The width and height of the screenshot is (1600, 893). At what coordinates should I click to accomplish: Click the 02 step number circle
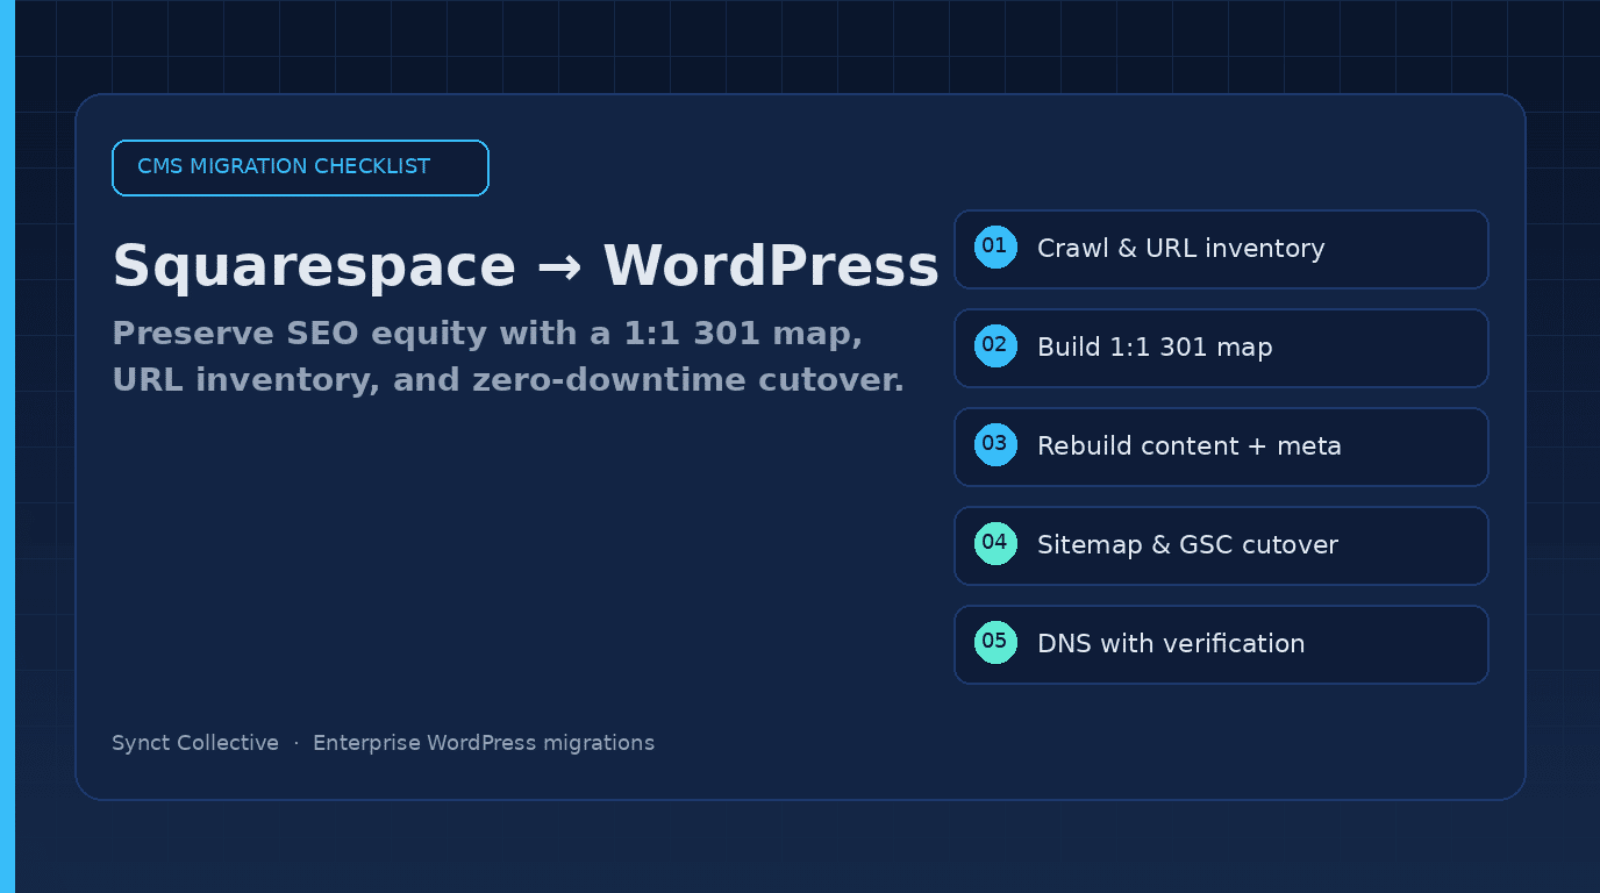[996, 346]
